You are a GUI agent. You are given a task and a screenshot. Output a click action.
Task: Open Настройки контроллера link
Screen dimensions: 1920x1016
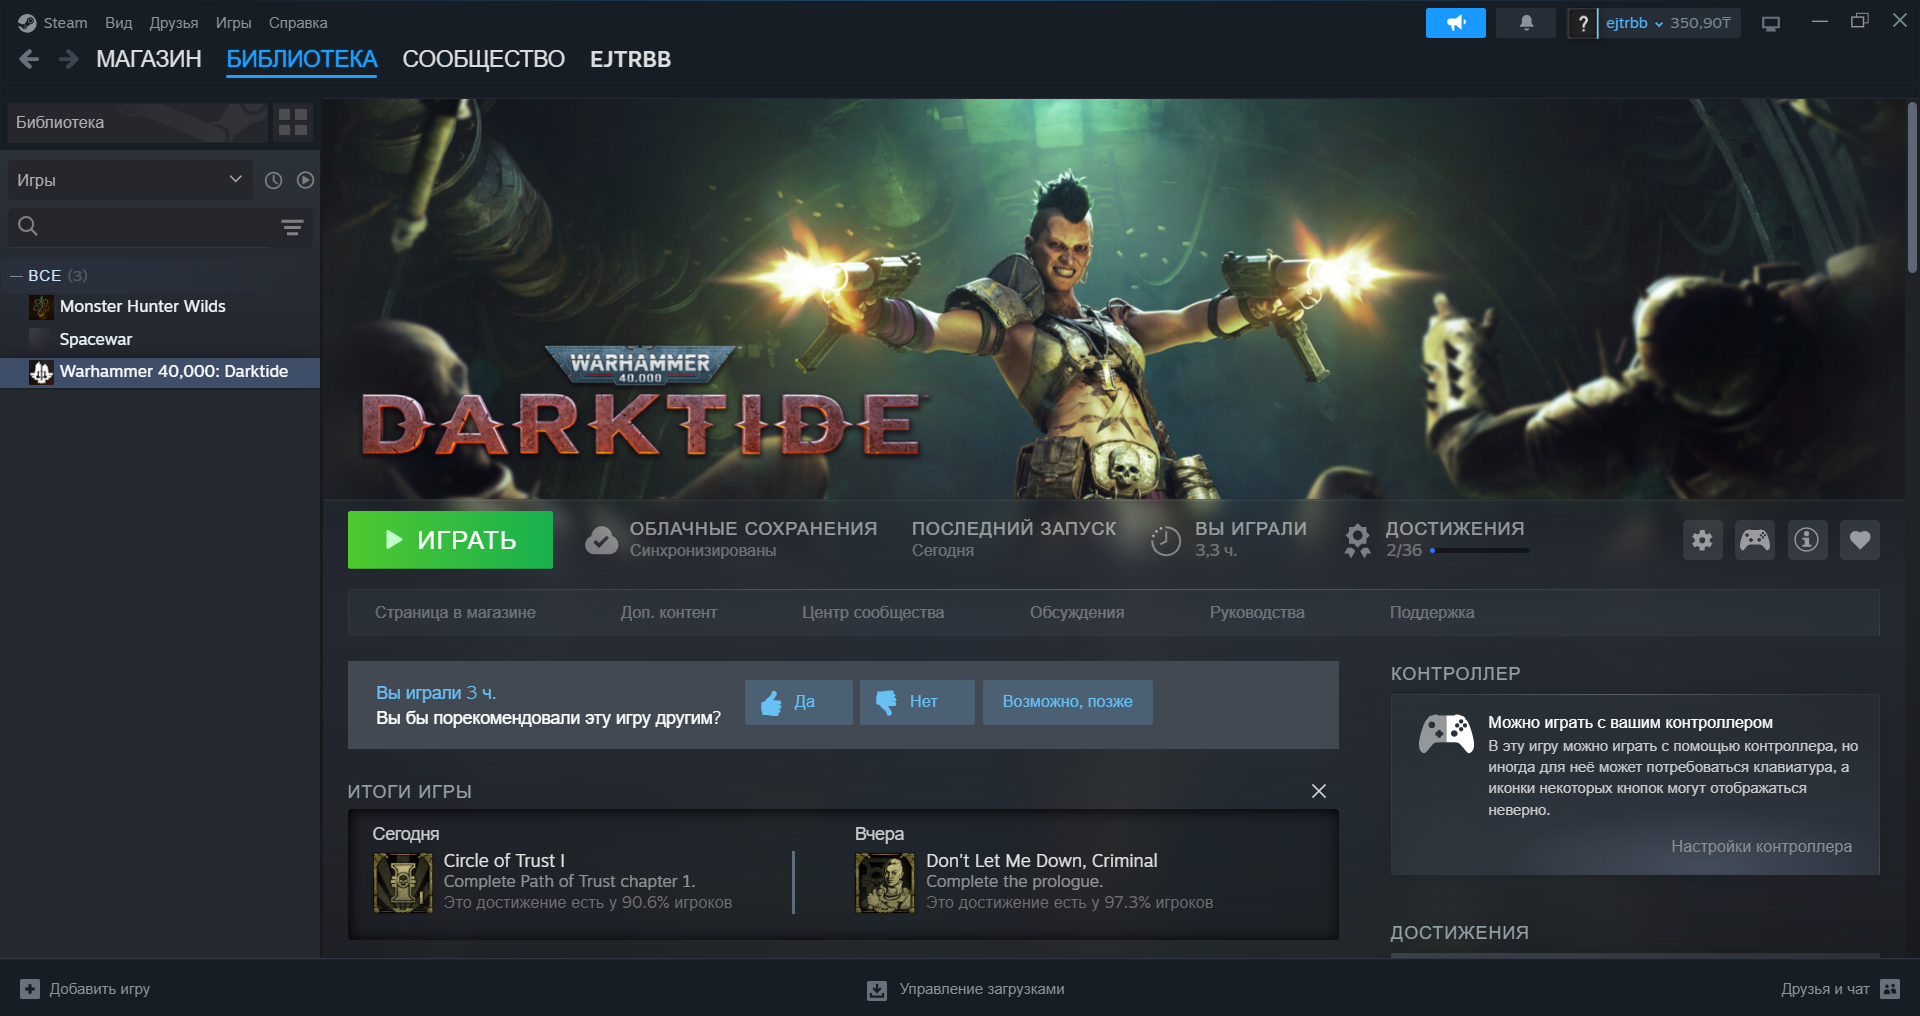click(1761, 847)
